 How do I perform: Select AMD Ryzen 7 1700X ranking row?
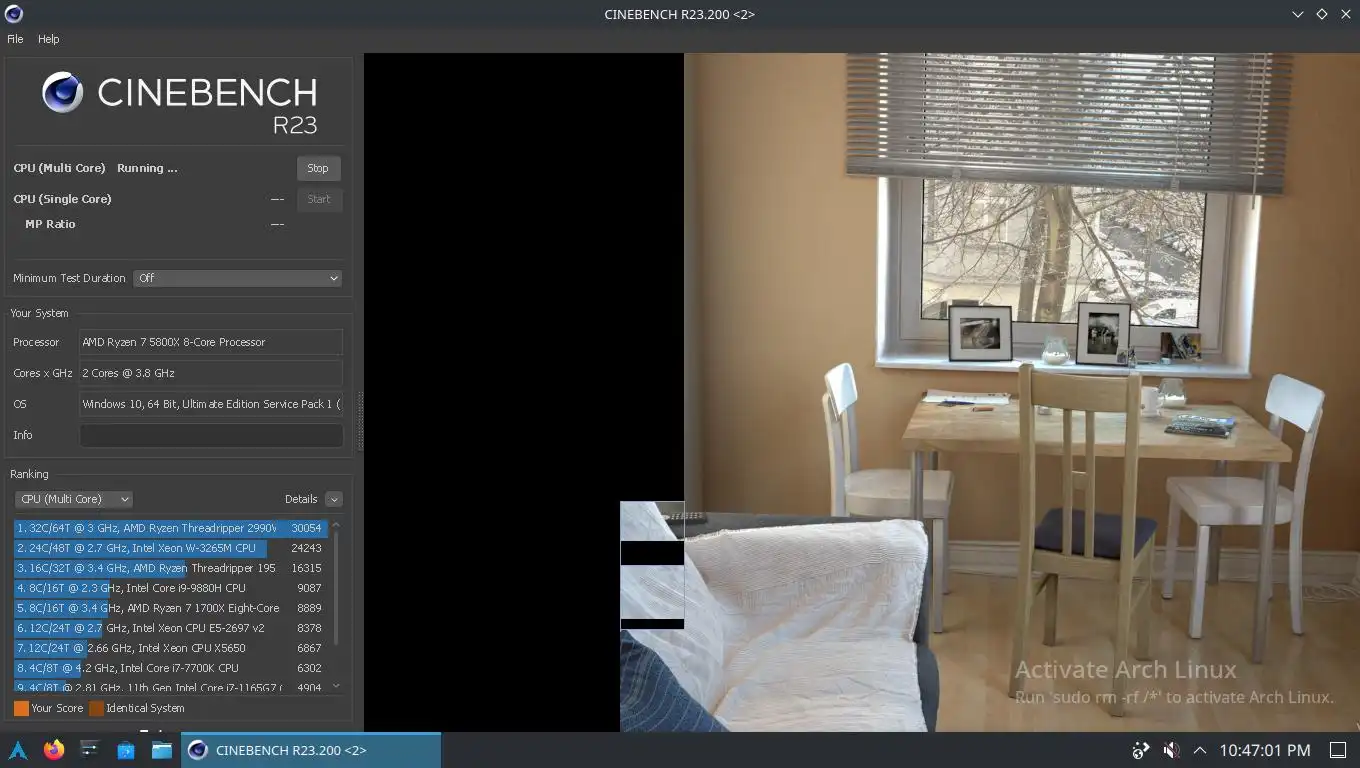tap(170, 608)
